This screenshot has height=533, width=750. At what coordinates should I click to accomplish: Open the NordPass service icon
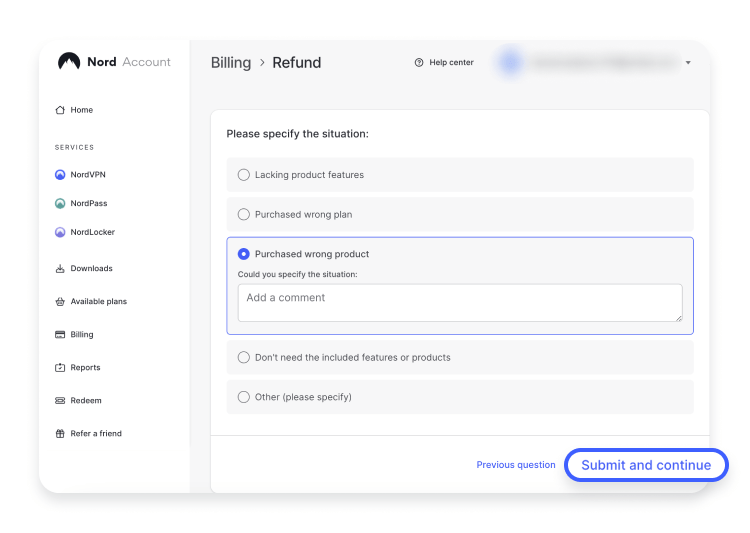(60, 203)
